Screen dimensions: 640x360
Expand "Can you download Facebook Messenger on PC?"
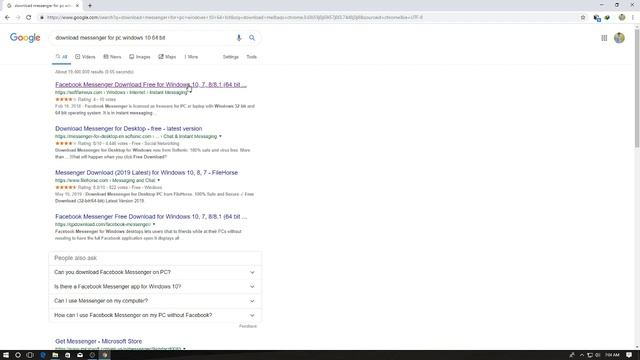coord(154,272)
